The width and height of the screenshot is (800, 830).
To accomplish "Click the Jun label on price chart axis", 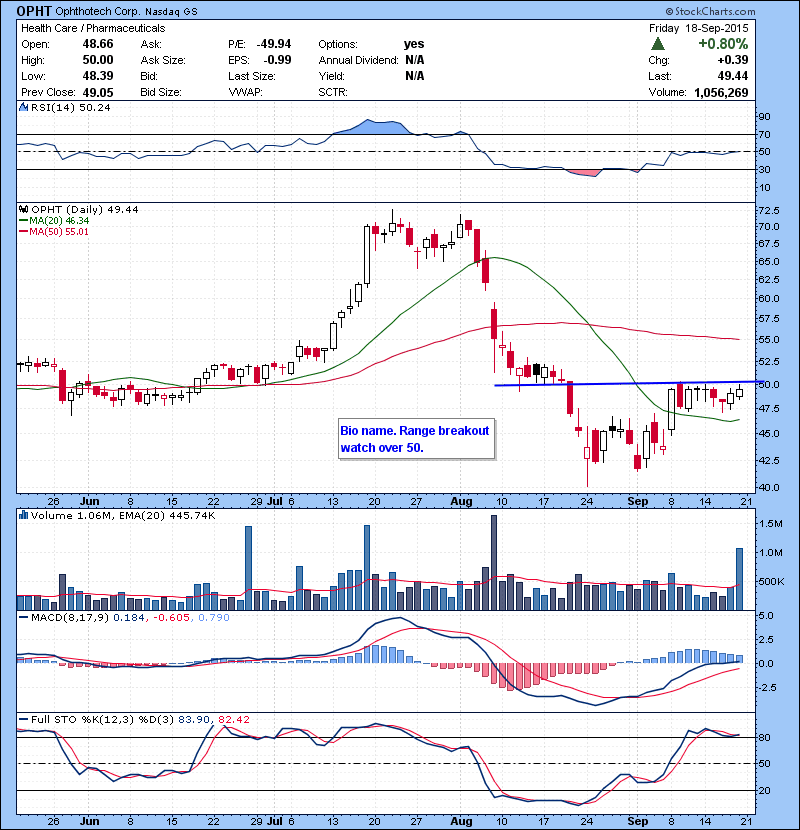I will (89, 501).
